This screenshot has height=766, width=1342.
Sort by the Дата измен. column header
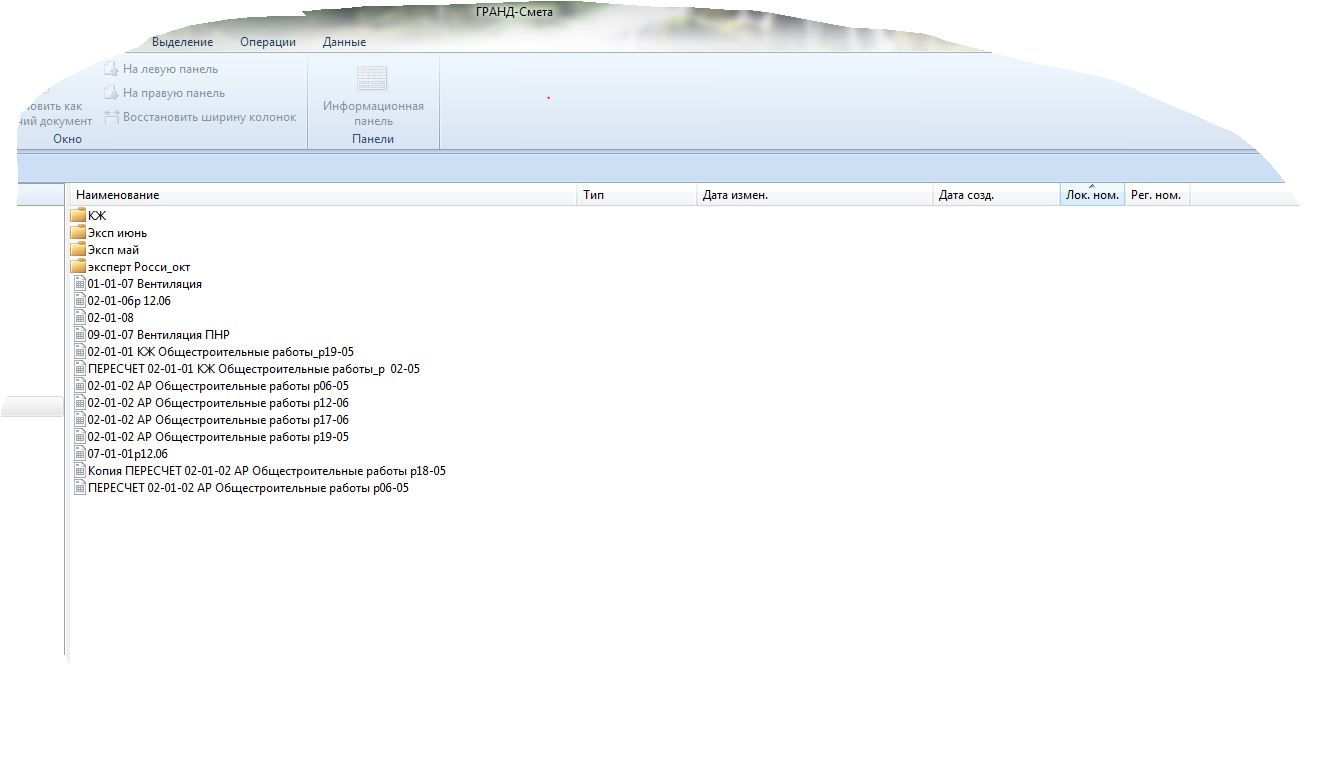(x=815, y=195)
